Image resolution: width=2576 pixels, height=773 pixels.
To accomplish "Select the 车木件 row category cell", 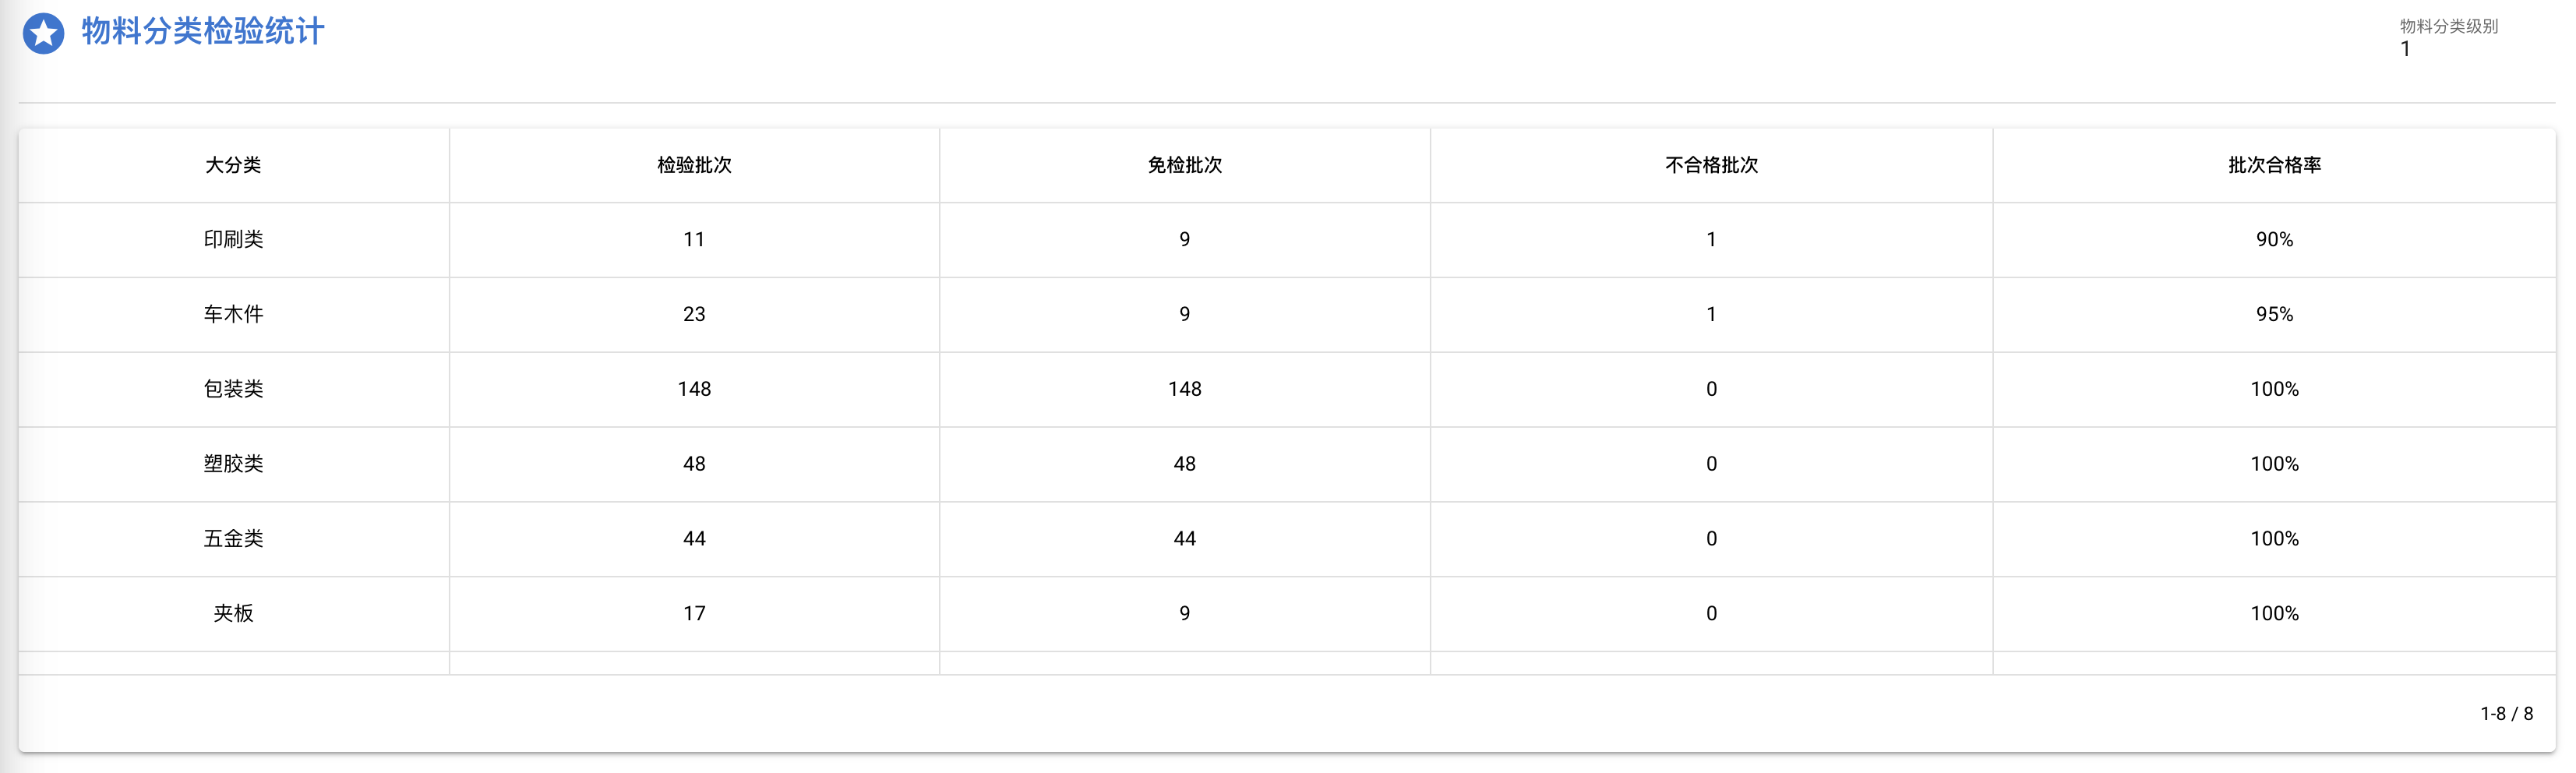I will point(233,315).
